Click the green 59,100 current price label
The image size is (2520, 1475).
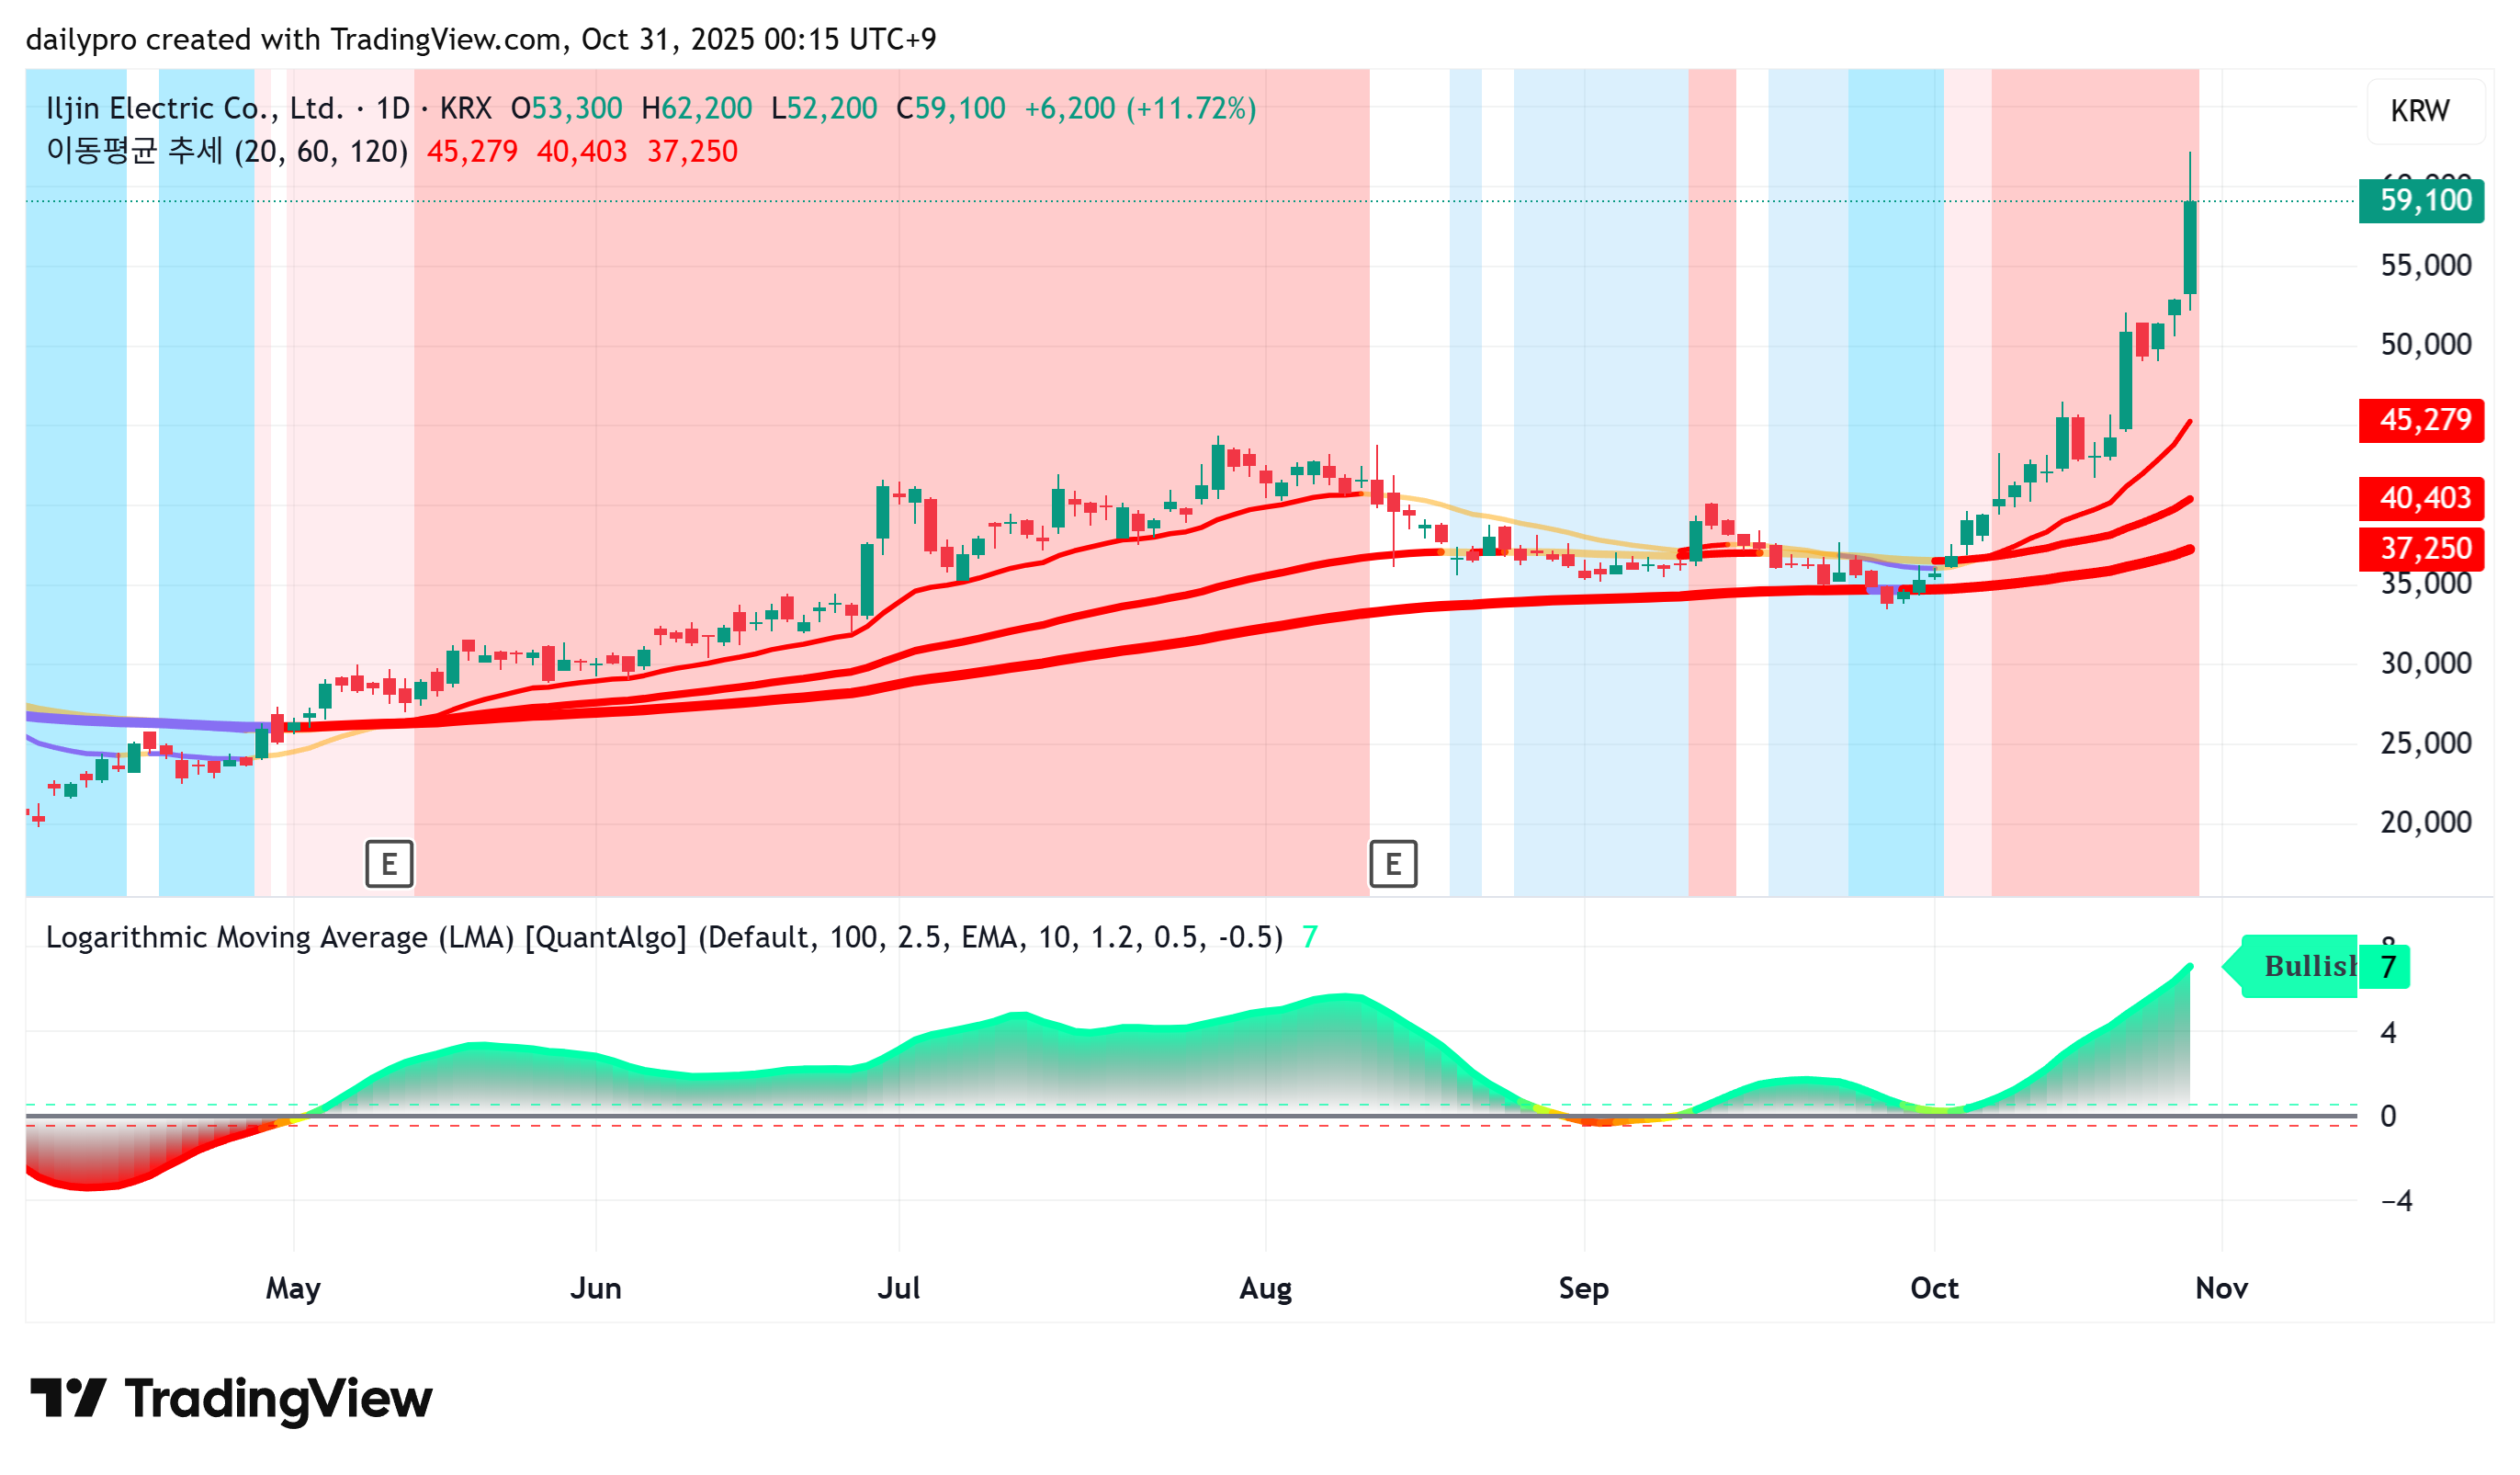(2420, 200)
